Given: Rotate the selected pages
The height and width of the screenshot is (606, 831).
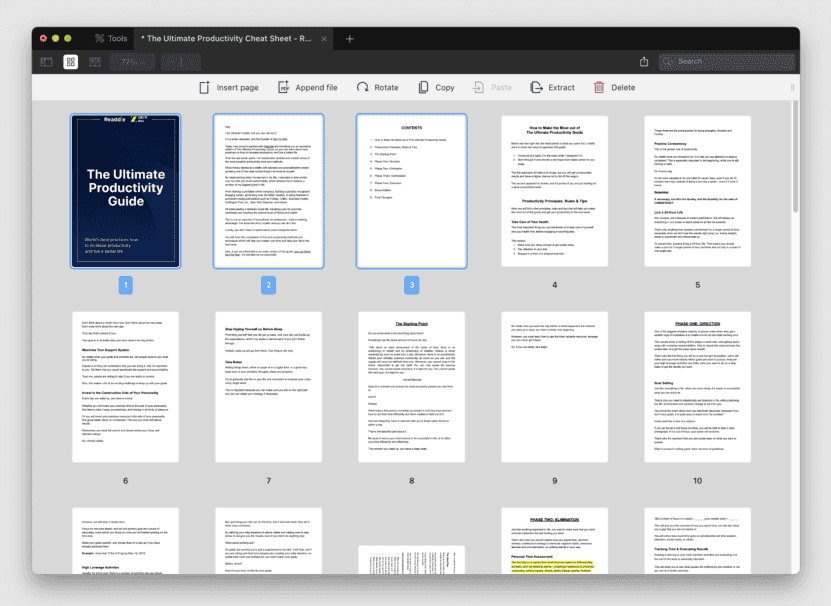Looking at the screenshot, I should point(377,87).
